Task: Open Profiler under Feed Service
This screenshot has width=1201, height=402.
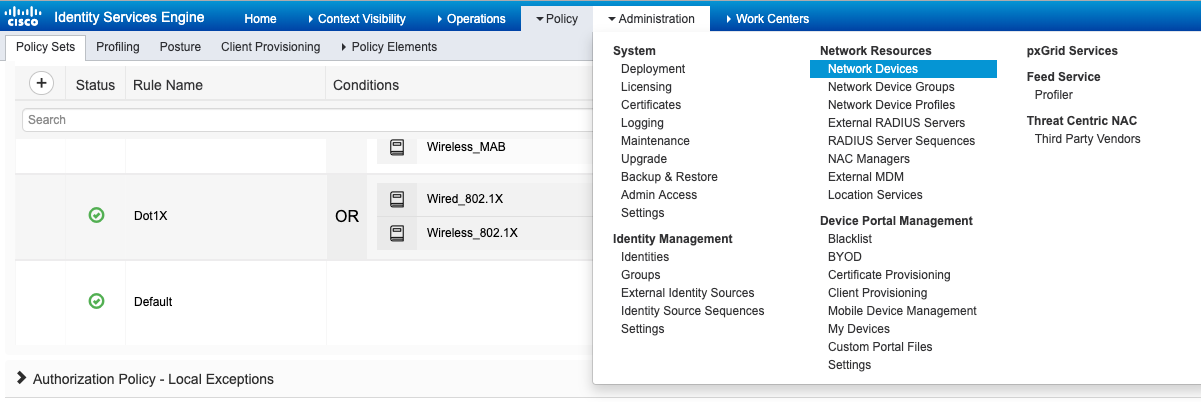Action: coord(1054,95)
